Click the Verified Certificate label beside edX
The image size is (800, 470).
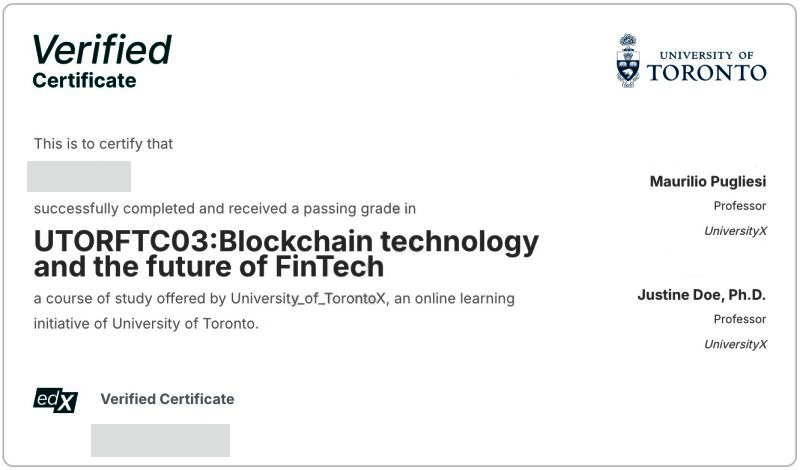(x=167, y=399)
